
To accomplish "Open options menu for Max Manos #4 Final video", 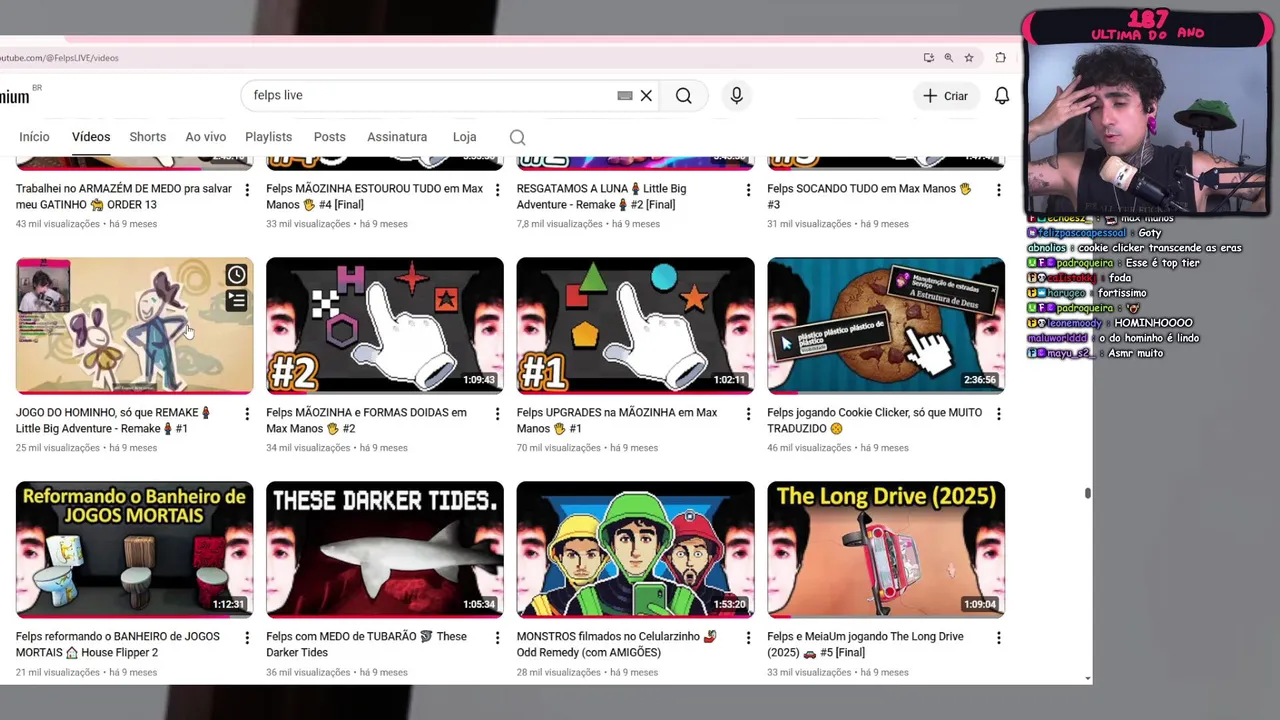I will [x=497, y=190].
